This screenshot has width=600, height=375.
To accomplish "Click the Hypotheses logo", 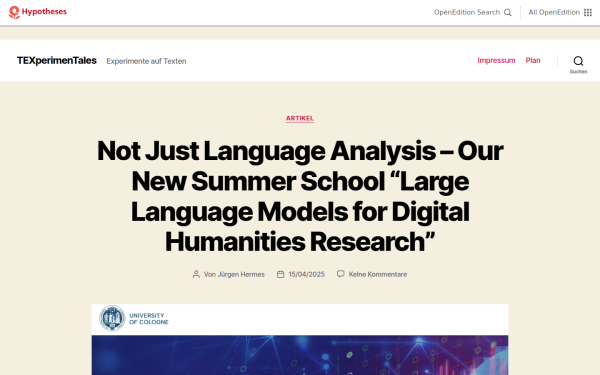I will [x=38, y=12].
